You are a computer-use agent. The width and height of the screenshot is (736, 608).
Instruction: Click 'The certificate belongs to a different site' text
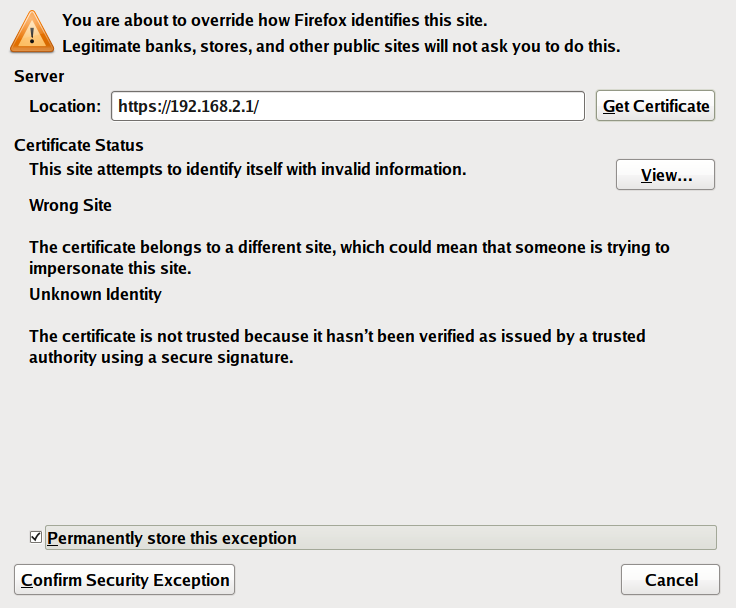tap(349, 247)
